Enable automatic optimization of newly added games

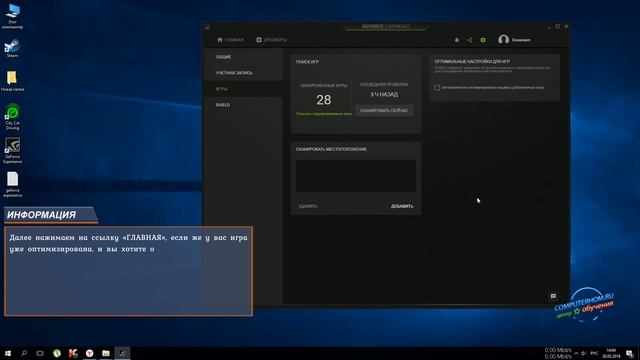click(437, 87)
